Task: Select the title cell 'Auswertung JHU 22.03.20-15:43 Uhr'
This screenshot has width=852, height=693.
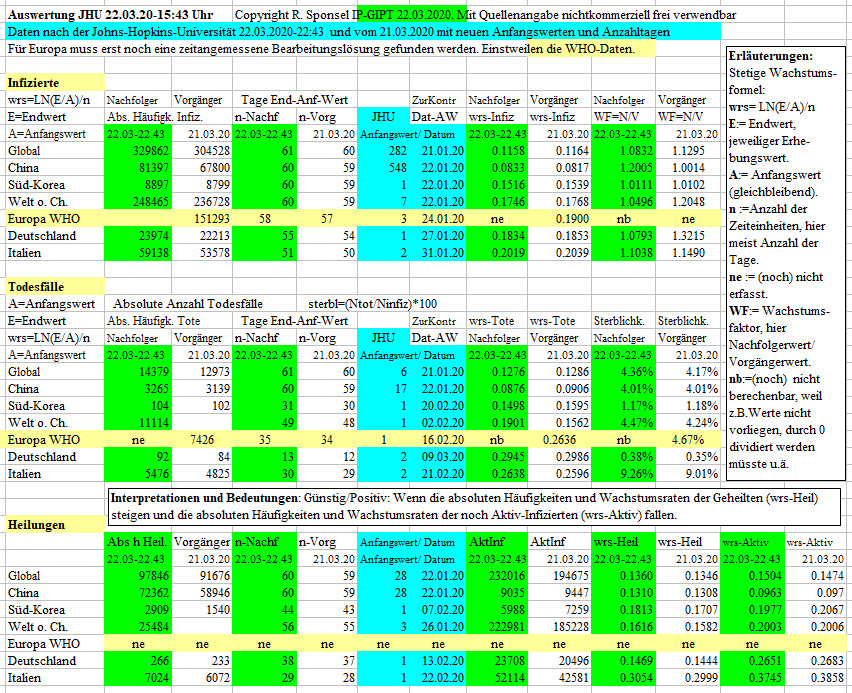Action: pyautogui.click(x=110, y=15)
